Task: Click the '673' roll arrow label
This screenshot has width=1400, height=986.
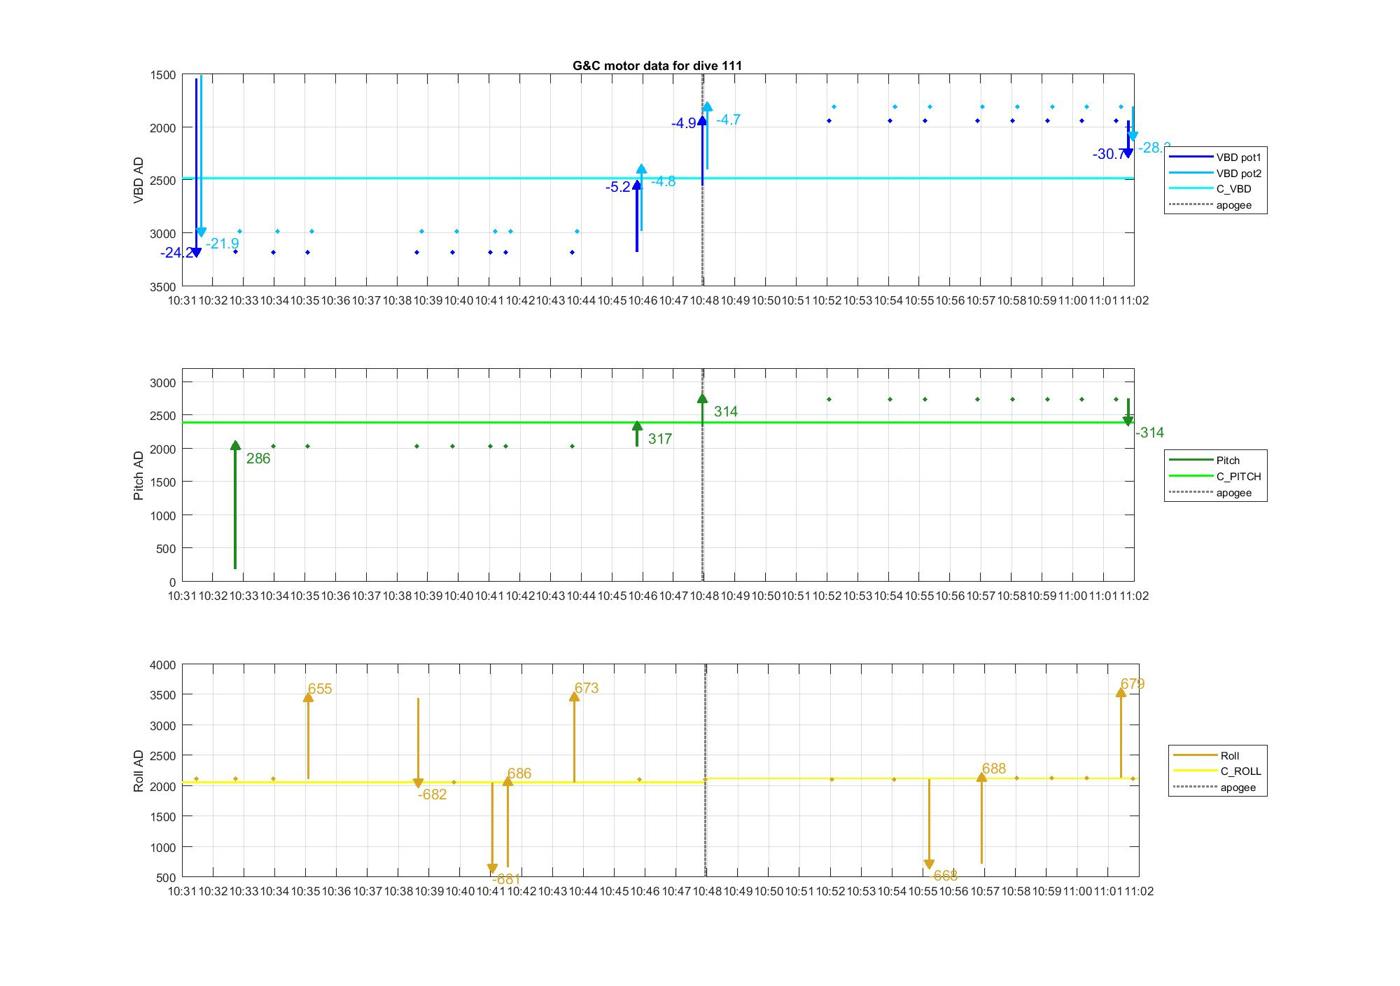Action: click(586, 688)
